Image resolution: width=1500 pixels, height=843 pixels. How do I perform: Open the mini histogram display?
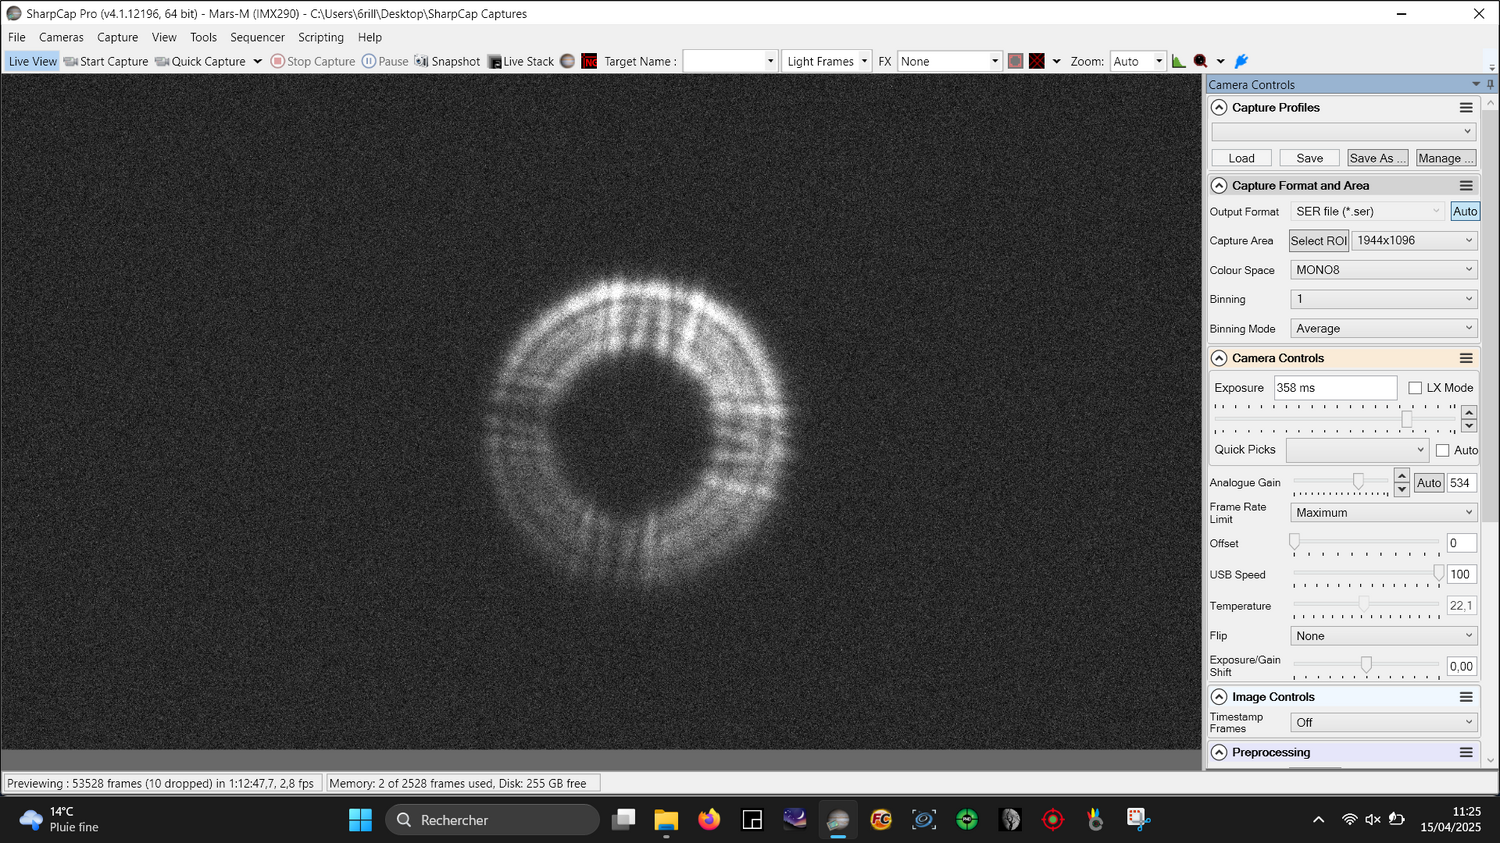(1178, 61)
